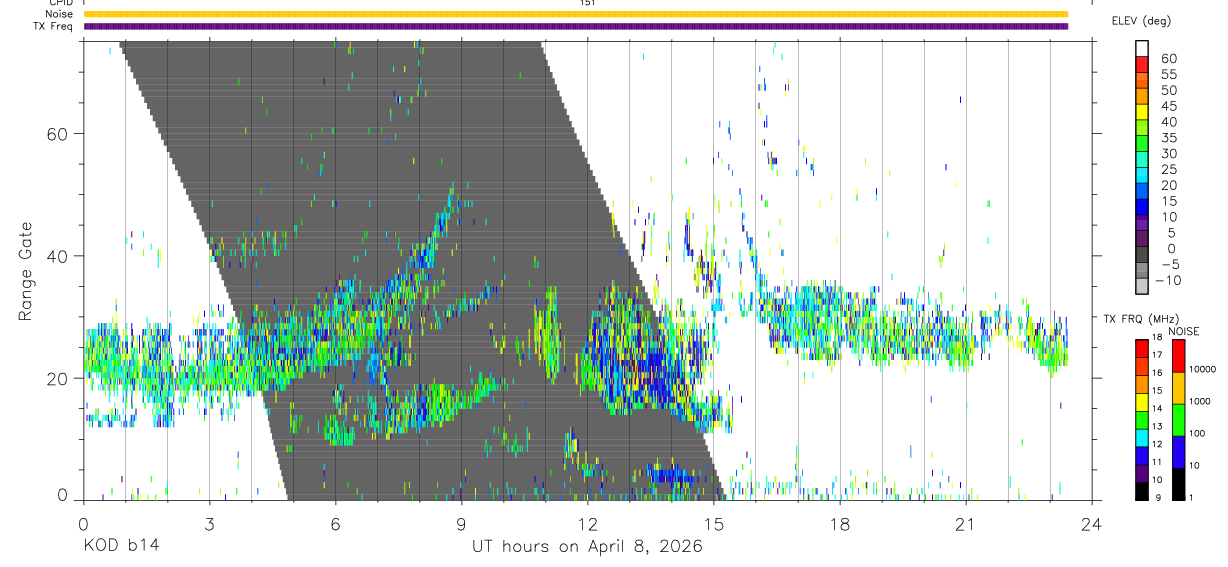Screen dimensions: 1228x567
Task: Click the 'Noise' label at top left
Action: (60, 14)
